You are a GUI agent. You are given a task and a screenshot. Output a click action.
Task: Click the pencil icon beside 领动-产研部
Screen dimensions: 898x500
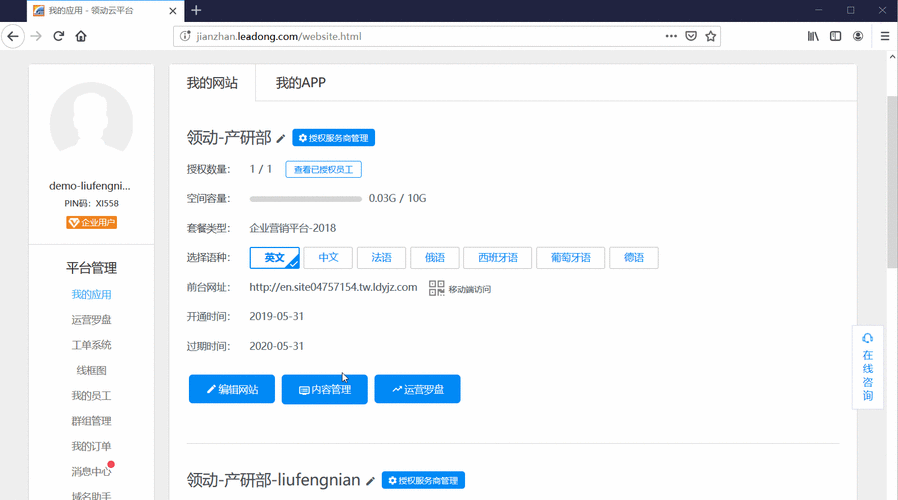(281, 139)
